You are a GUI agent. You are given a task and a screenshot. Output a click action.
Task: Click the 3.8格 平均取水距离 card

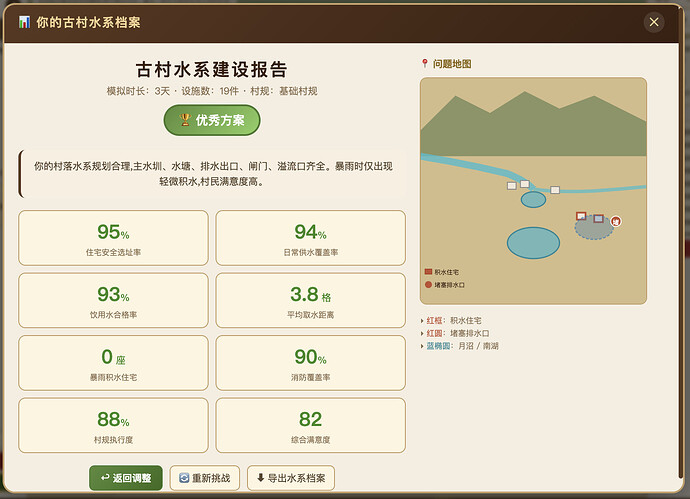pos(311,301)
